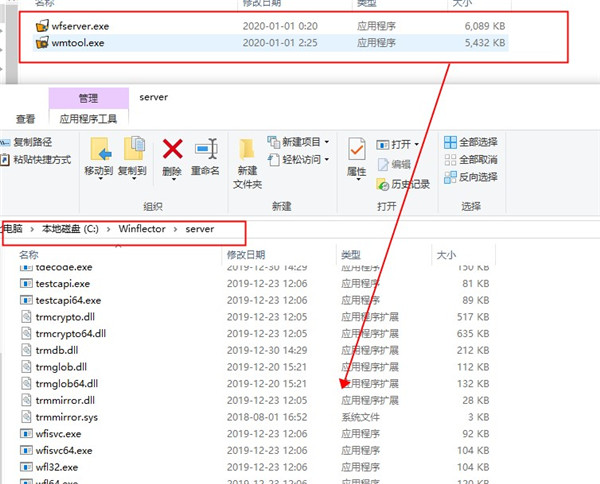Create a new folder
This screenshot has width=600, height=484.
tap(247, 164)
